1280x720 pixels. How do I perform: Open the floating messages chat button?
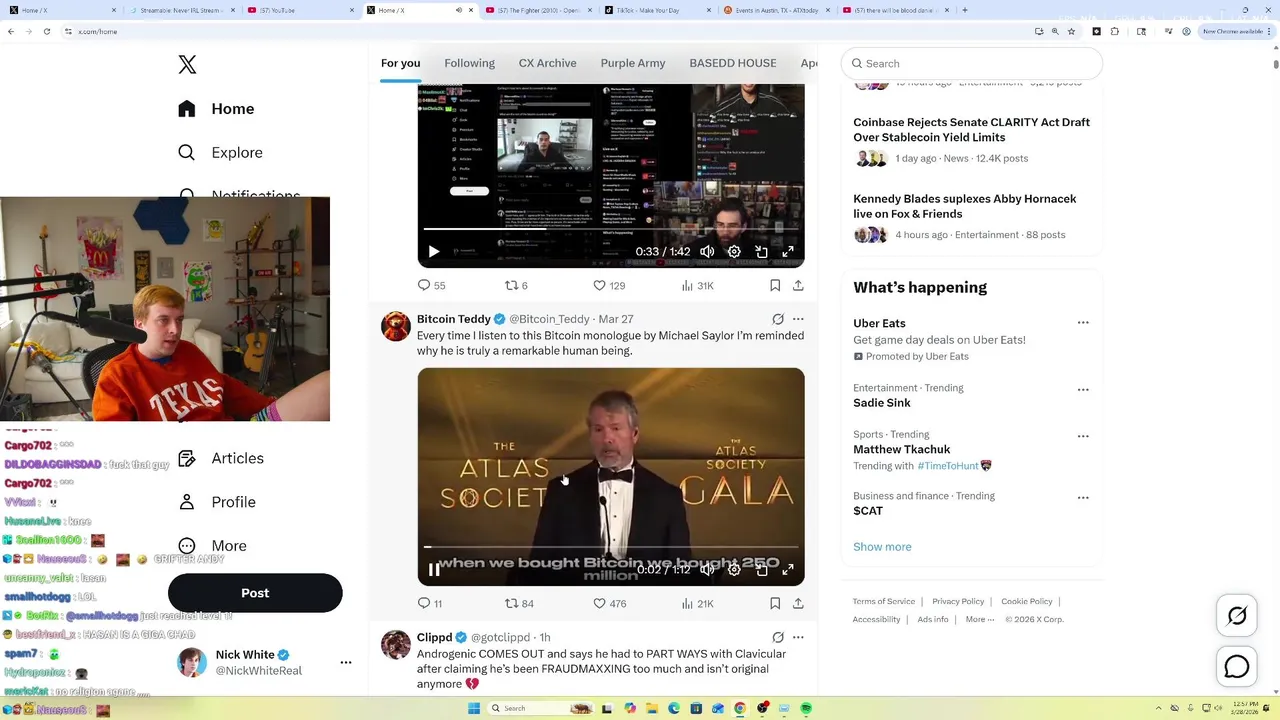point(1237,666)
